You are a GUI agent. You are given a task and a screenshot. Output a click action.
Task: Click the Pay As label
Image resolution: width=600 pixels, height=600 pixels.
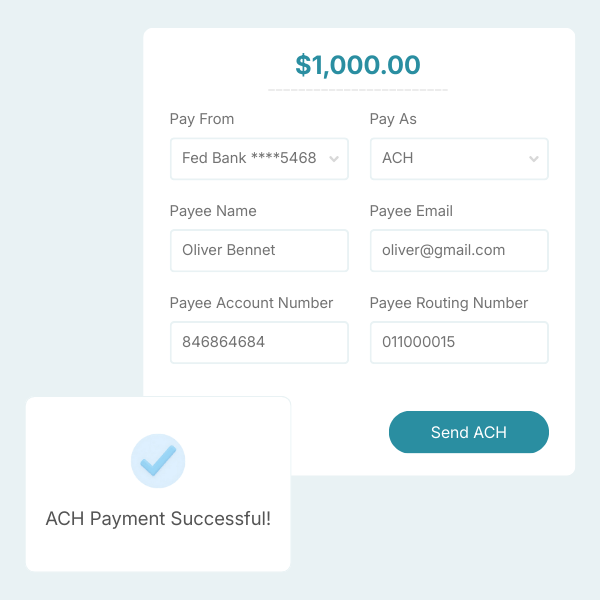pyautogui.click(x=393, y=119)
